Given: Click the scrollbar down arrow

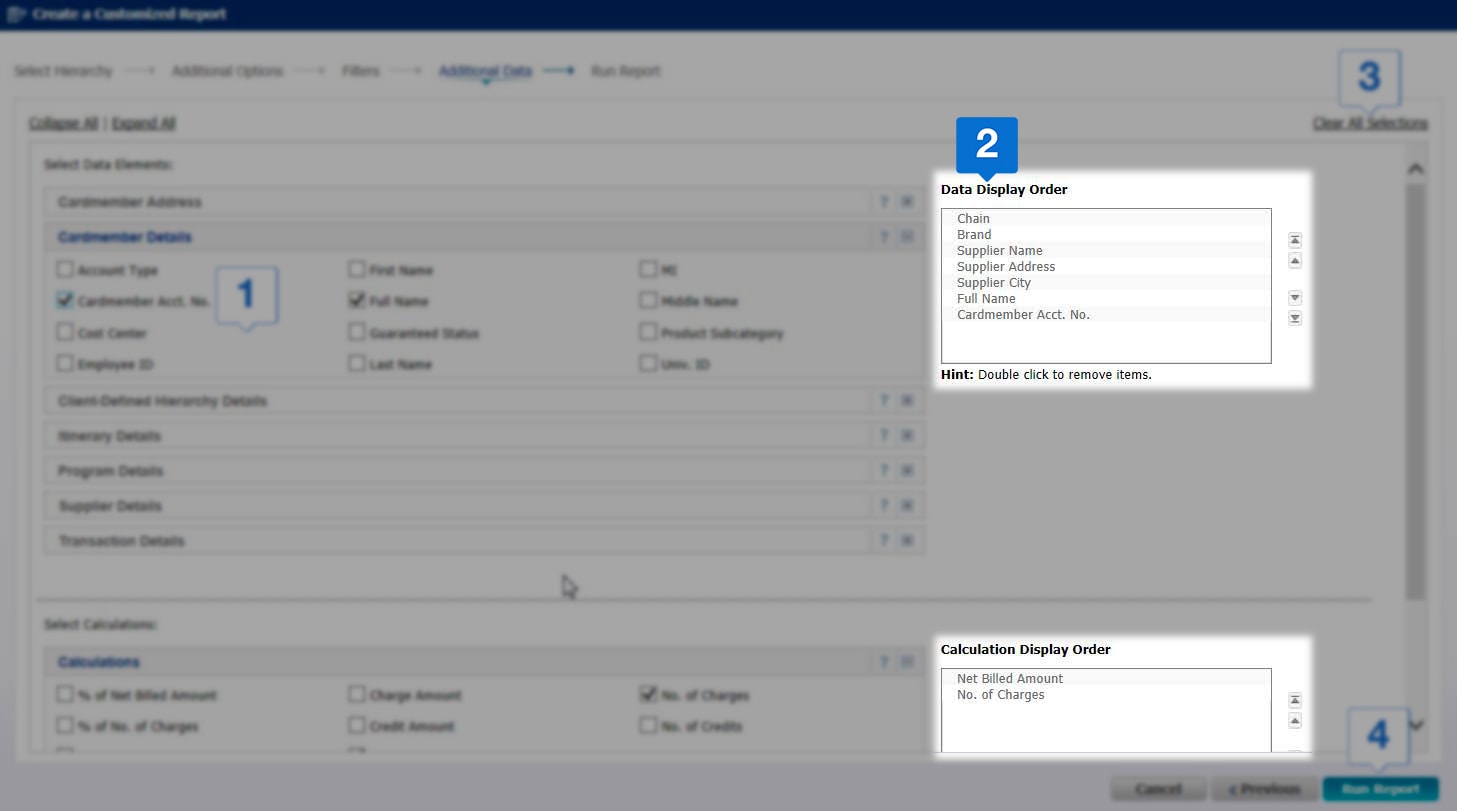Looking at the screenshot, I should click(1416, 725).
